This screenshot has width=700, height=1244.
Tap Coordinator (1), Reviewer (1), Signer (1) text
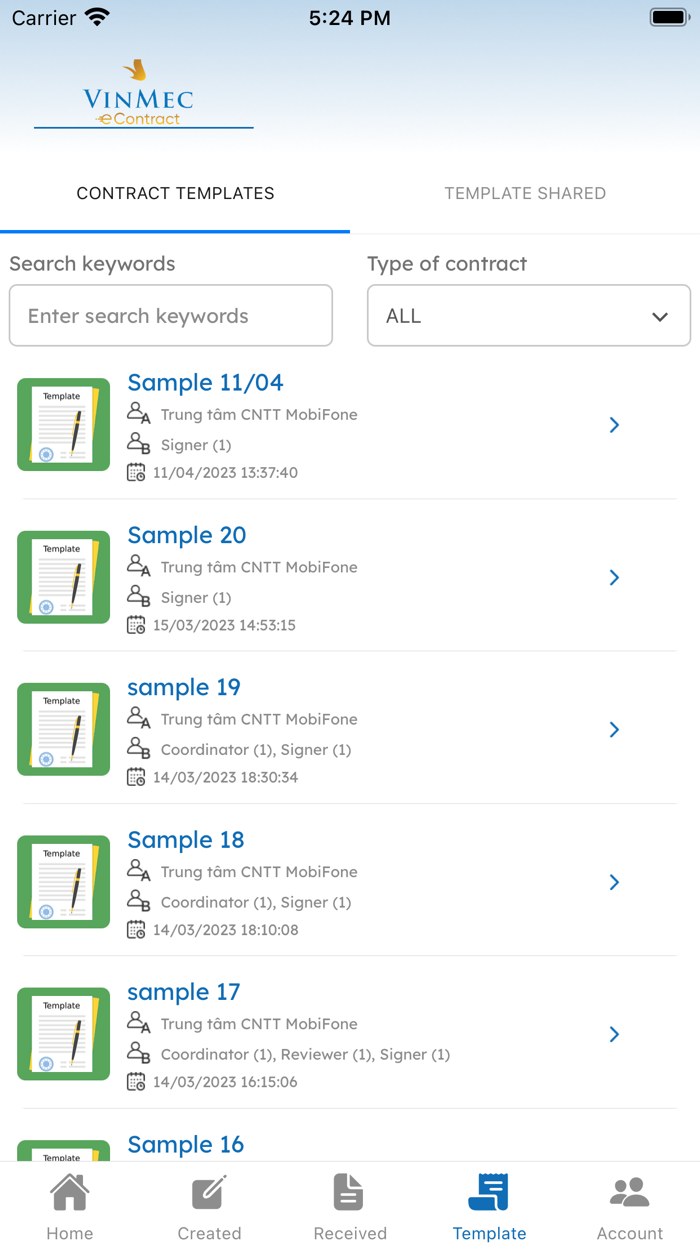click(x=305, y=1054)
